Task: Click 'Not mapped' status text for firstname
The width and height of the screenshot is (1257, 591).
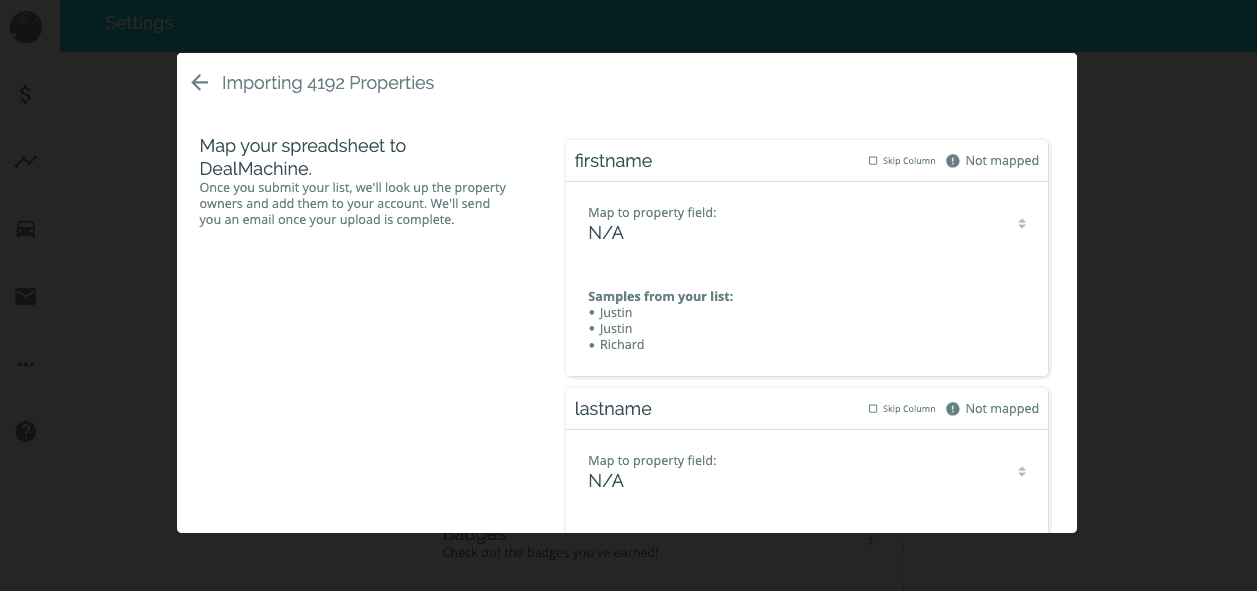Action: (x=1002, y=161)
